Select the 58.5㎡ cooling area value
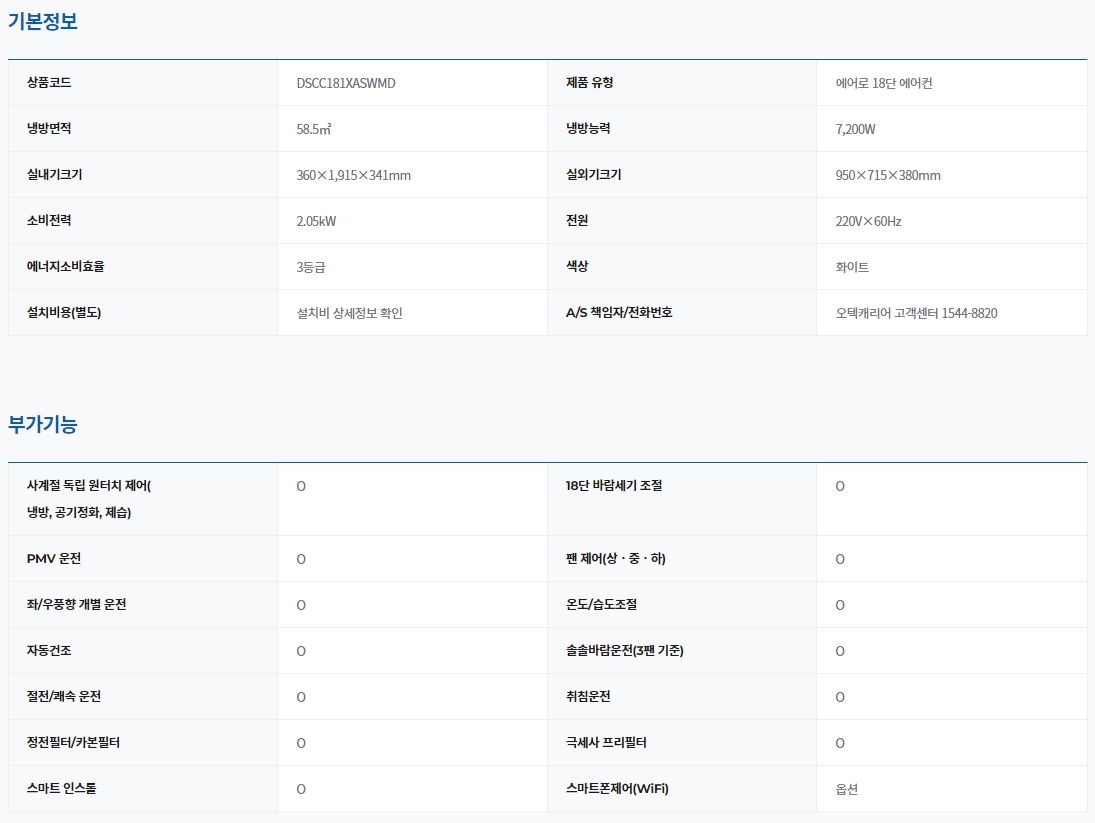1095x823 pixels. (313, 129)
